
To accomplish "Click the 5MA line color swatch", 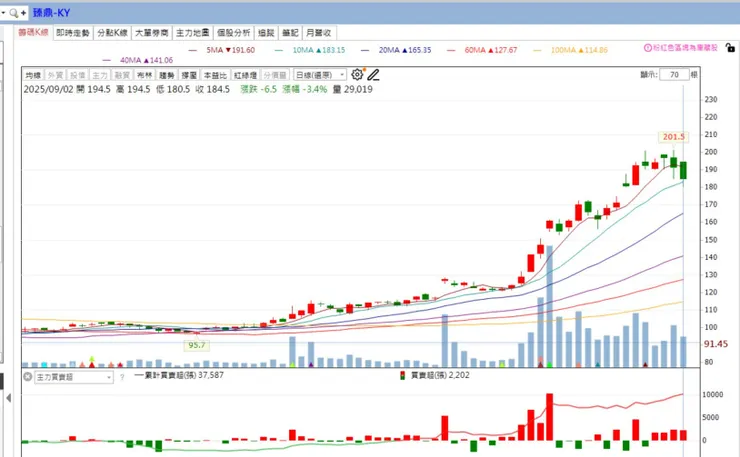I will (x=193, y=50).
